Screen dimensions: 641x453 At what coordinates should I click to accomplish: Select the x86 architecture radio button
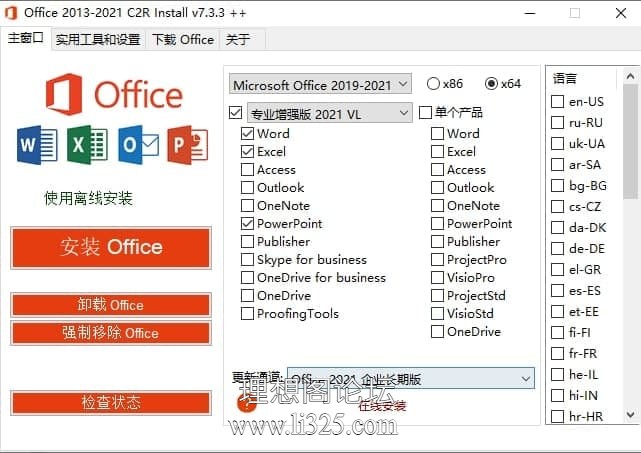coord(433,84)
